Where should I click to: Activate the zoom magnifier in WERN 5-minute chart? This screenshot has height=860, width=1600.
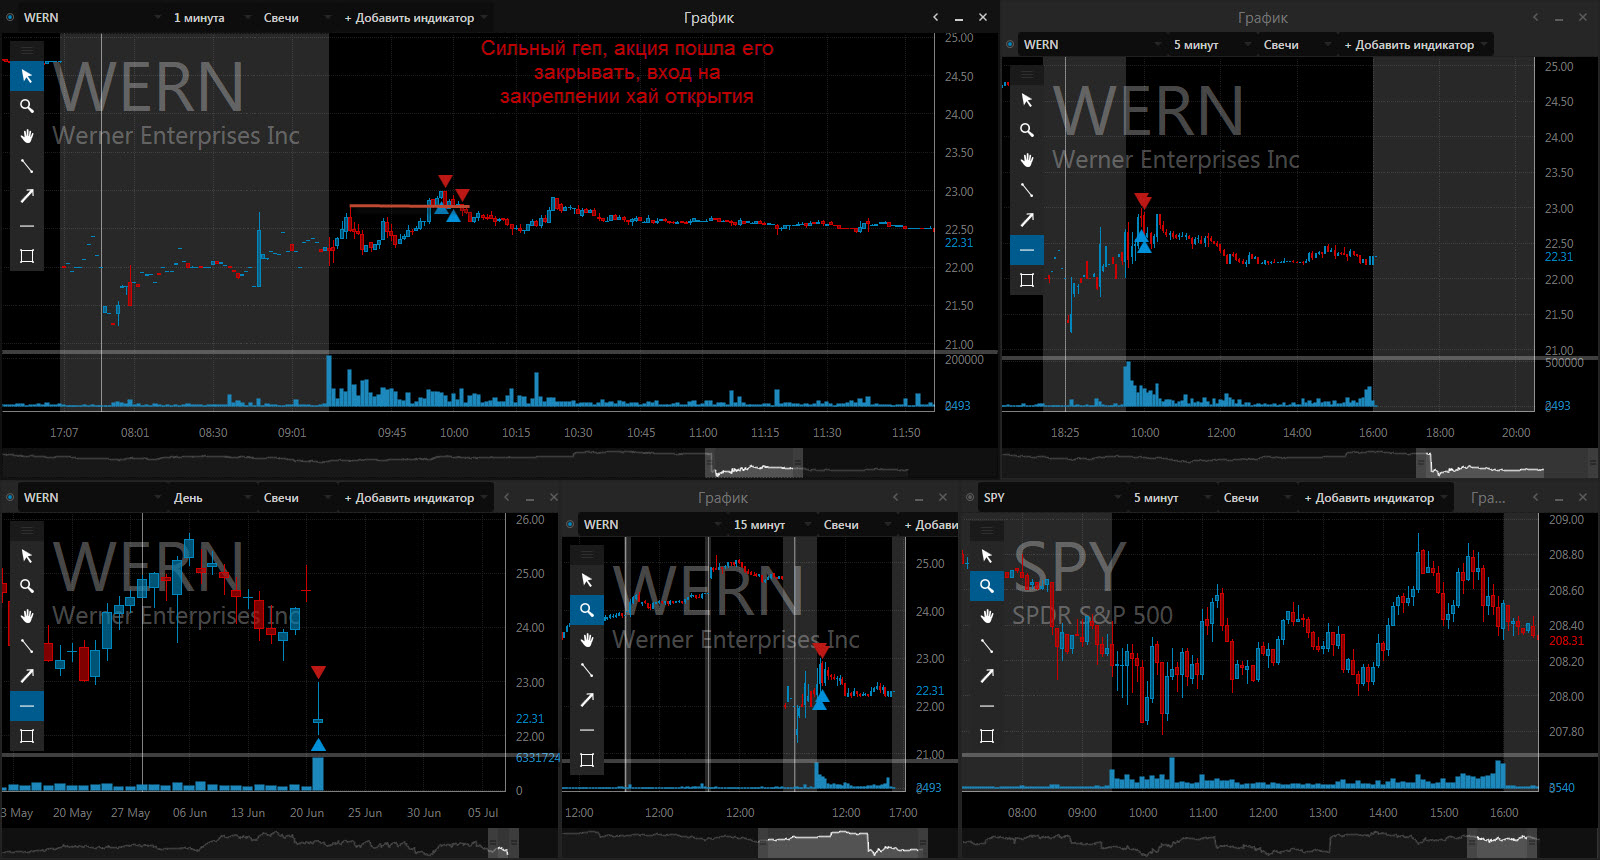point(1027,130)
